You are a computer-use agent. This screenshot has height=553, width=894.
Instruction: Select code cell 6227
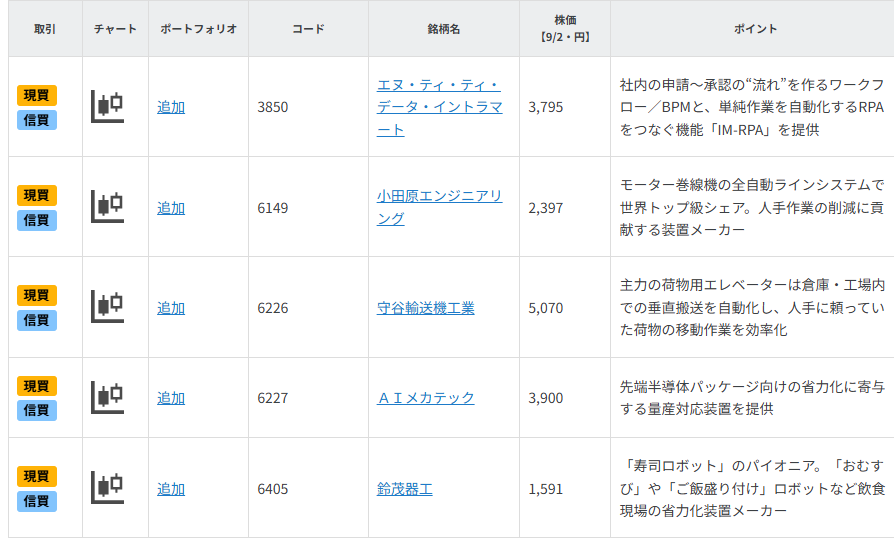click(273, 398)
